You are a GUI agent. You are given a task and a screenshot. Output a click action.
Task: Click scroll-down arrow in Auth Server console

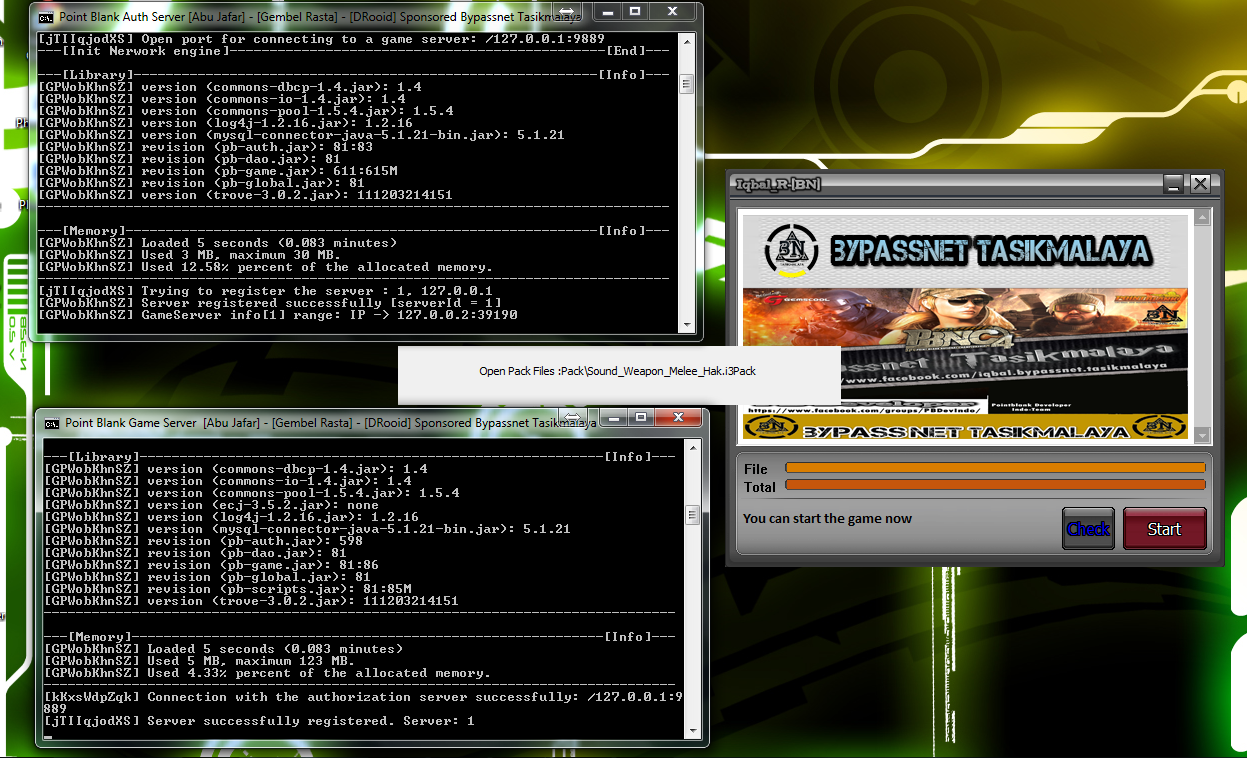tap(686, 325)
